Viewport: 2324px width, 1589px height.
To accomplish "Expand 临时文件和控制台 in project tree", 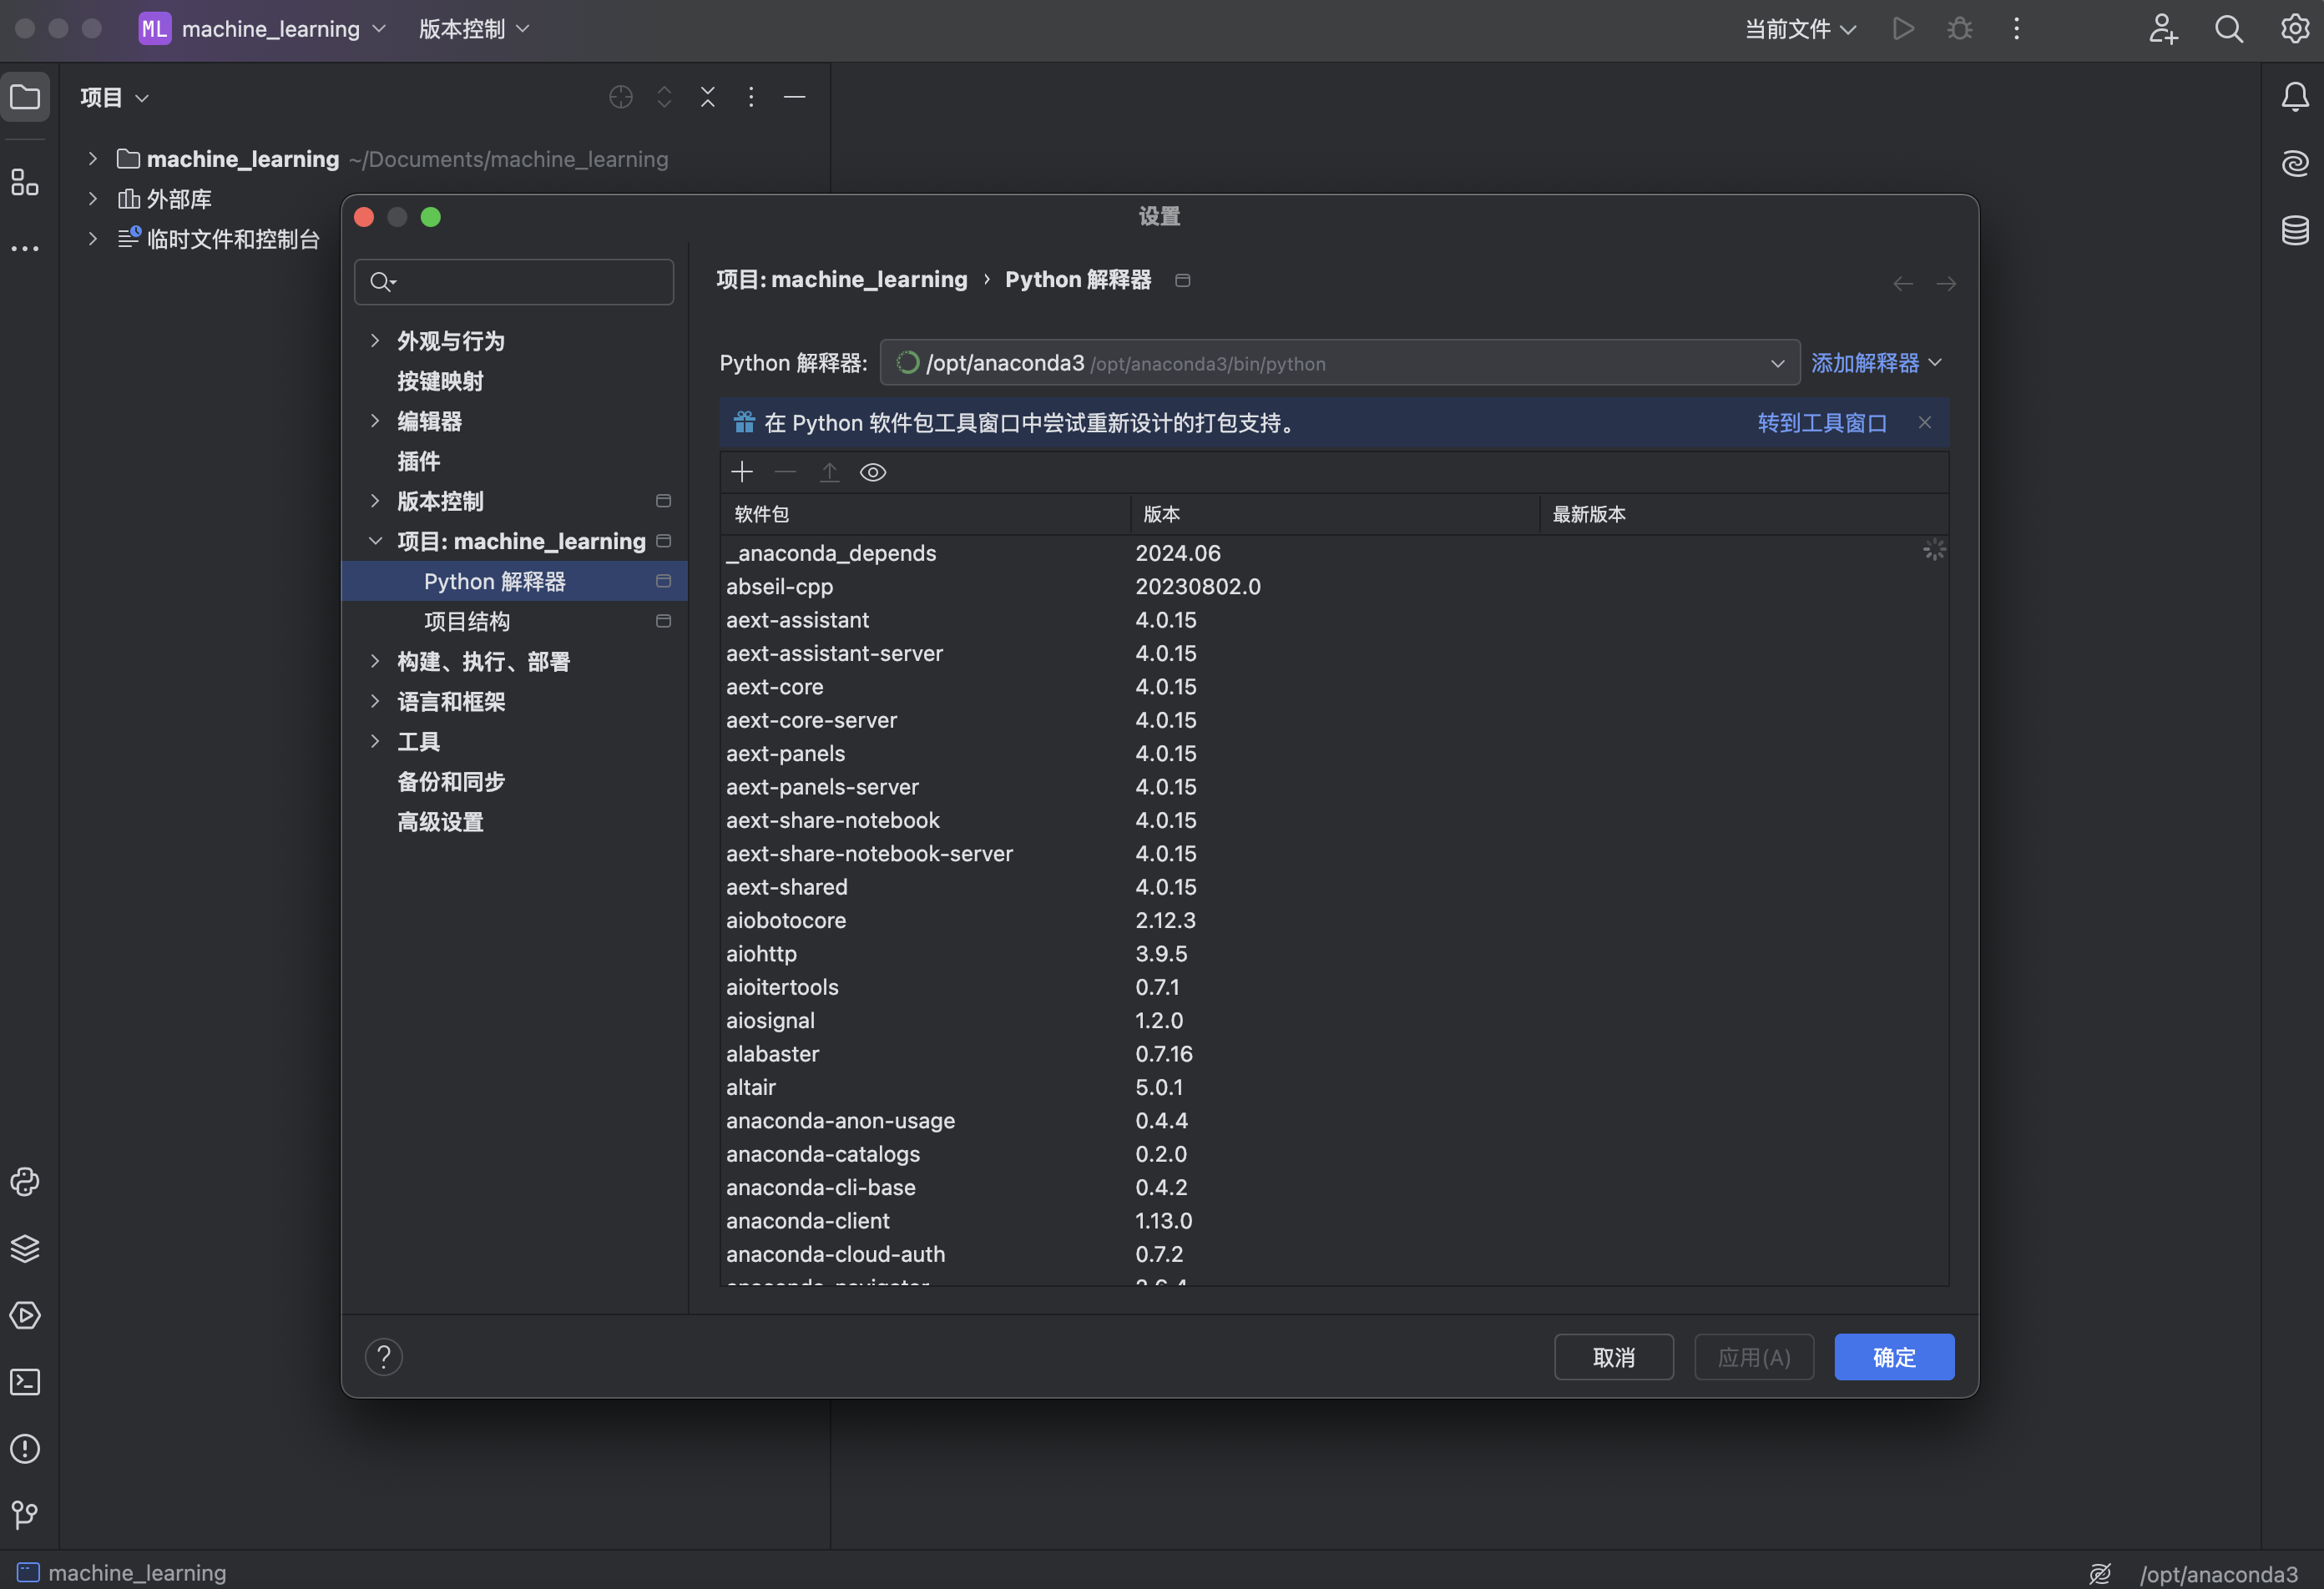I will pos(92,239).
